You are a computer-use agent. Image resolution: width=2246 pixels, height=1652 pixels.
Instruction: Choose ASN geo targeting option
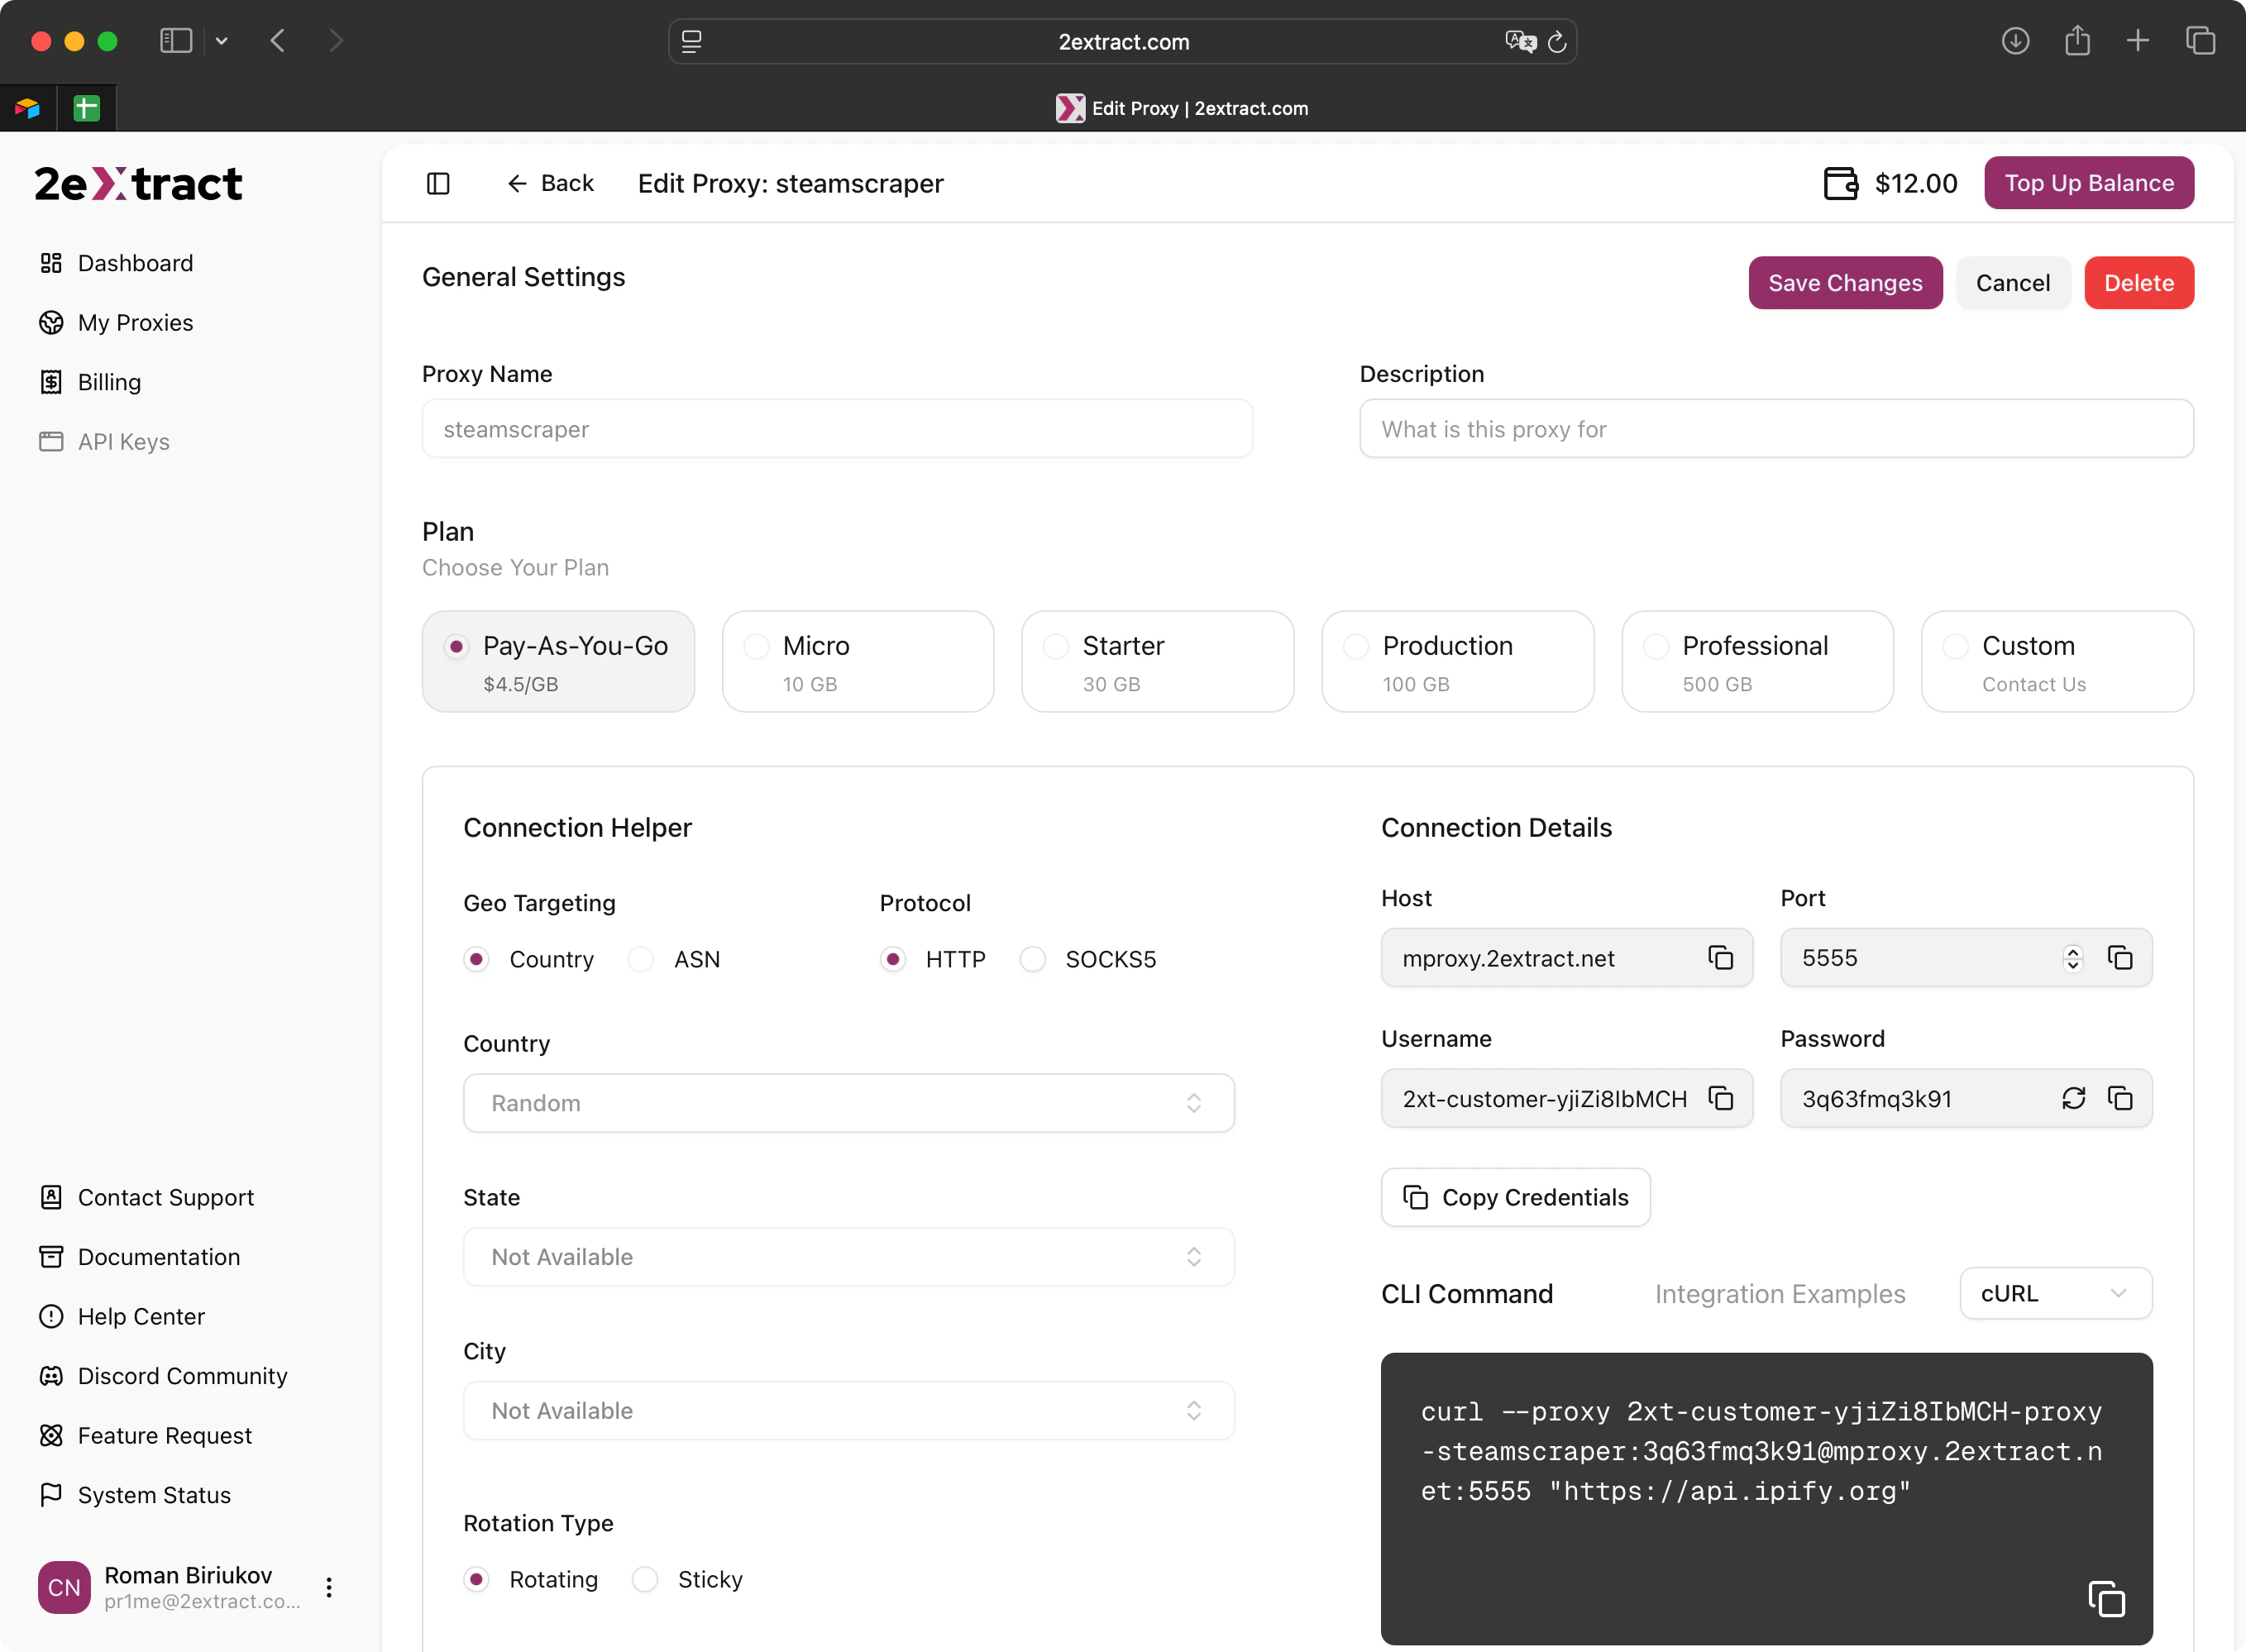[641, 959]
